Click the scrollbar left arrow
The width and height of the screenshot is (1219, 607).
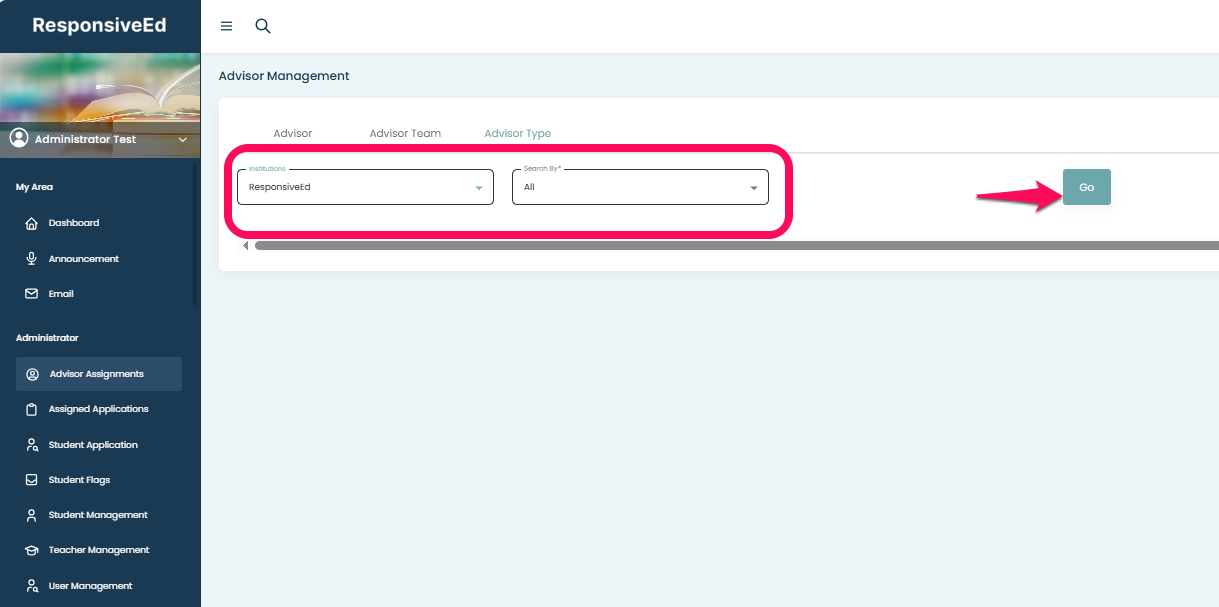pyautogui.click(x=246, y=245)
